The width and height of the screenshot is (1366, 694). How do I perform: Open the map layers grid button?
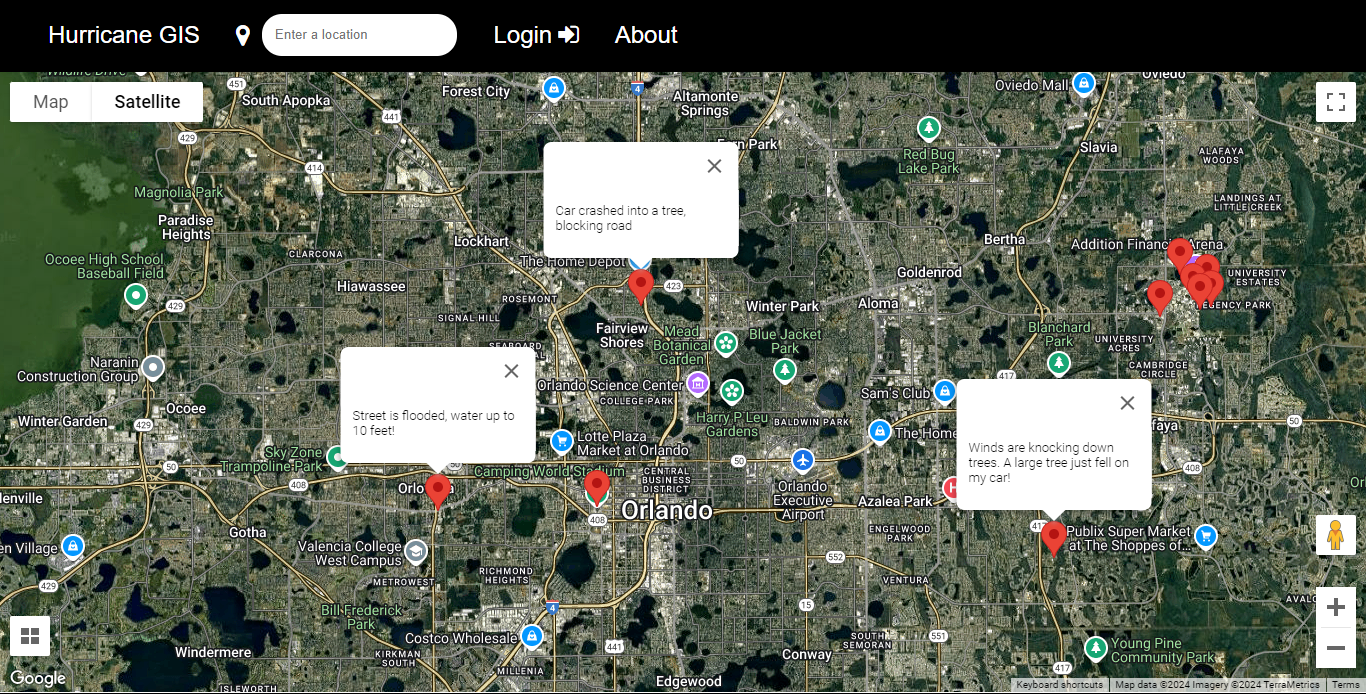coord(30,636)
